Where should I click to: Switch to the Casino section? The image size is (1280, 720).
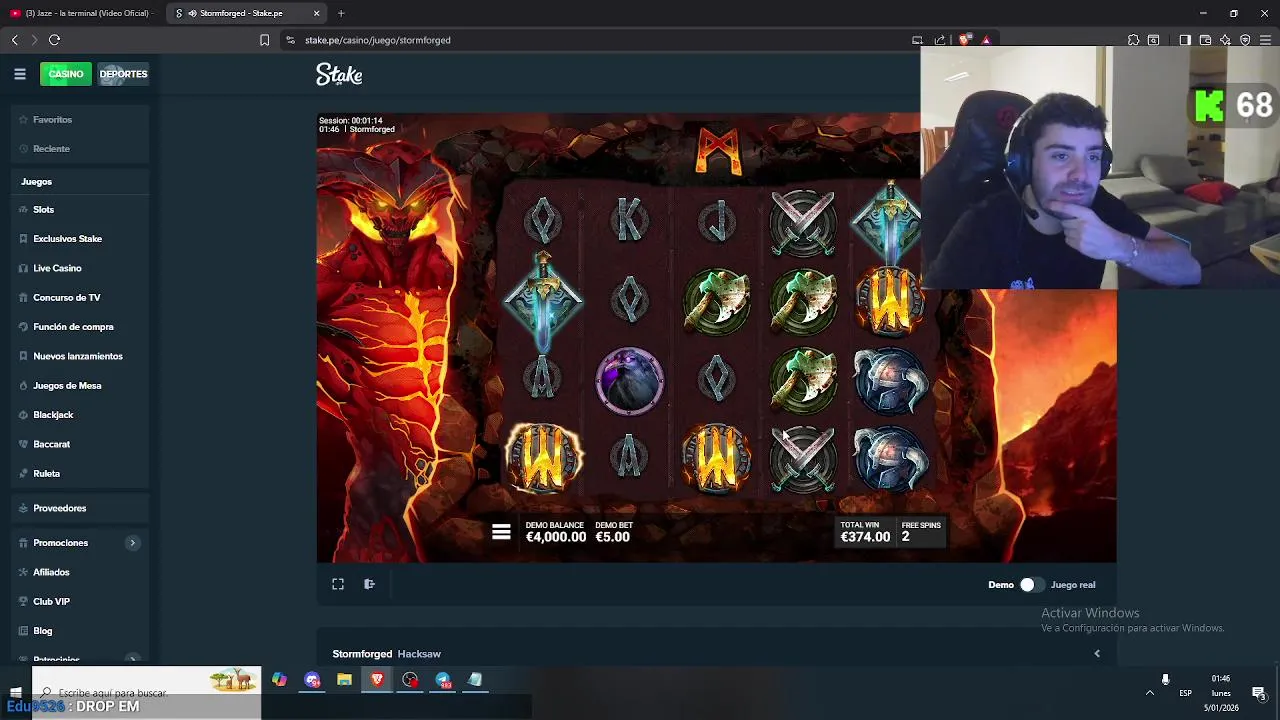[66, 74]
